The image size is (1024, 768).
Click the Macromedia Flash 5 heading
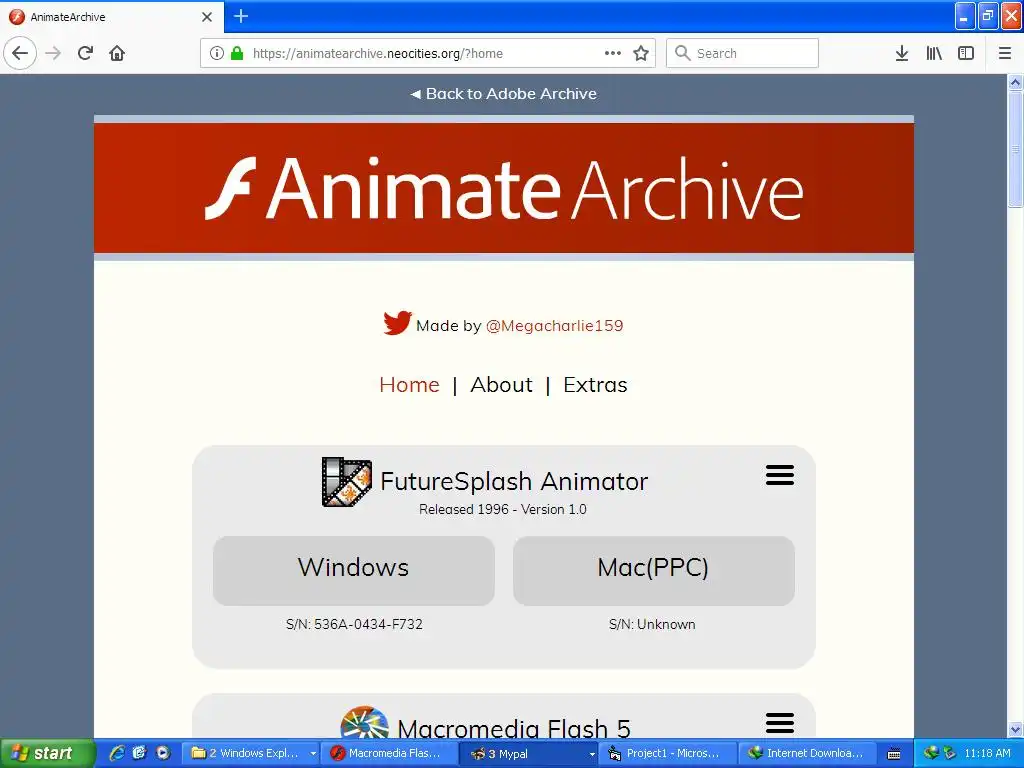tap(514, 728)
